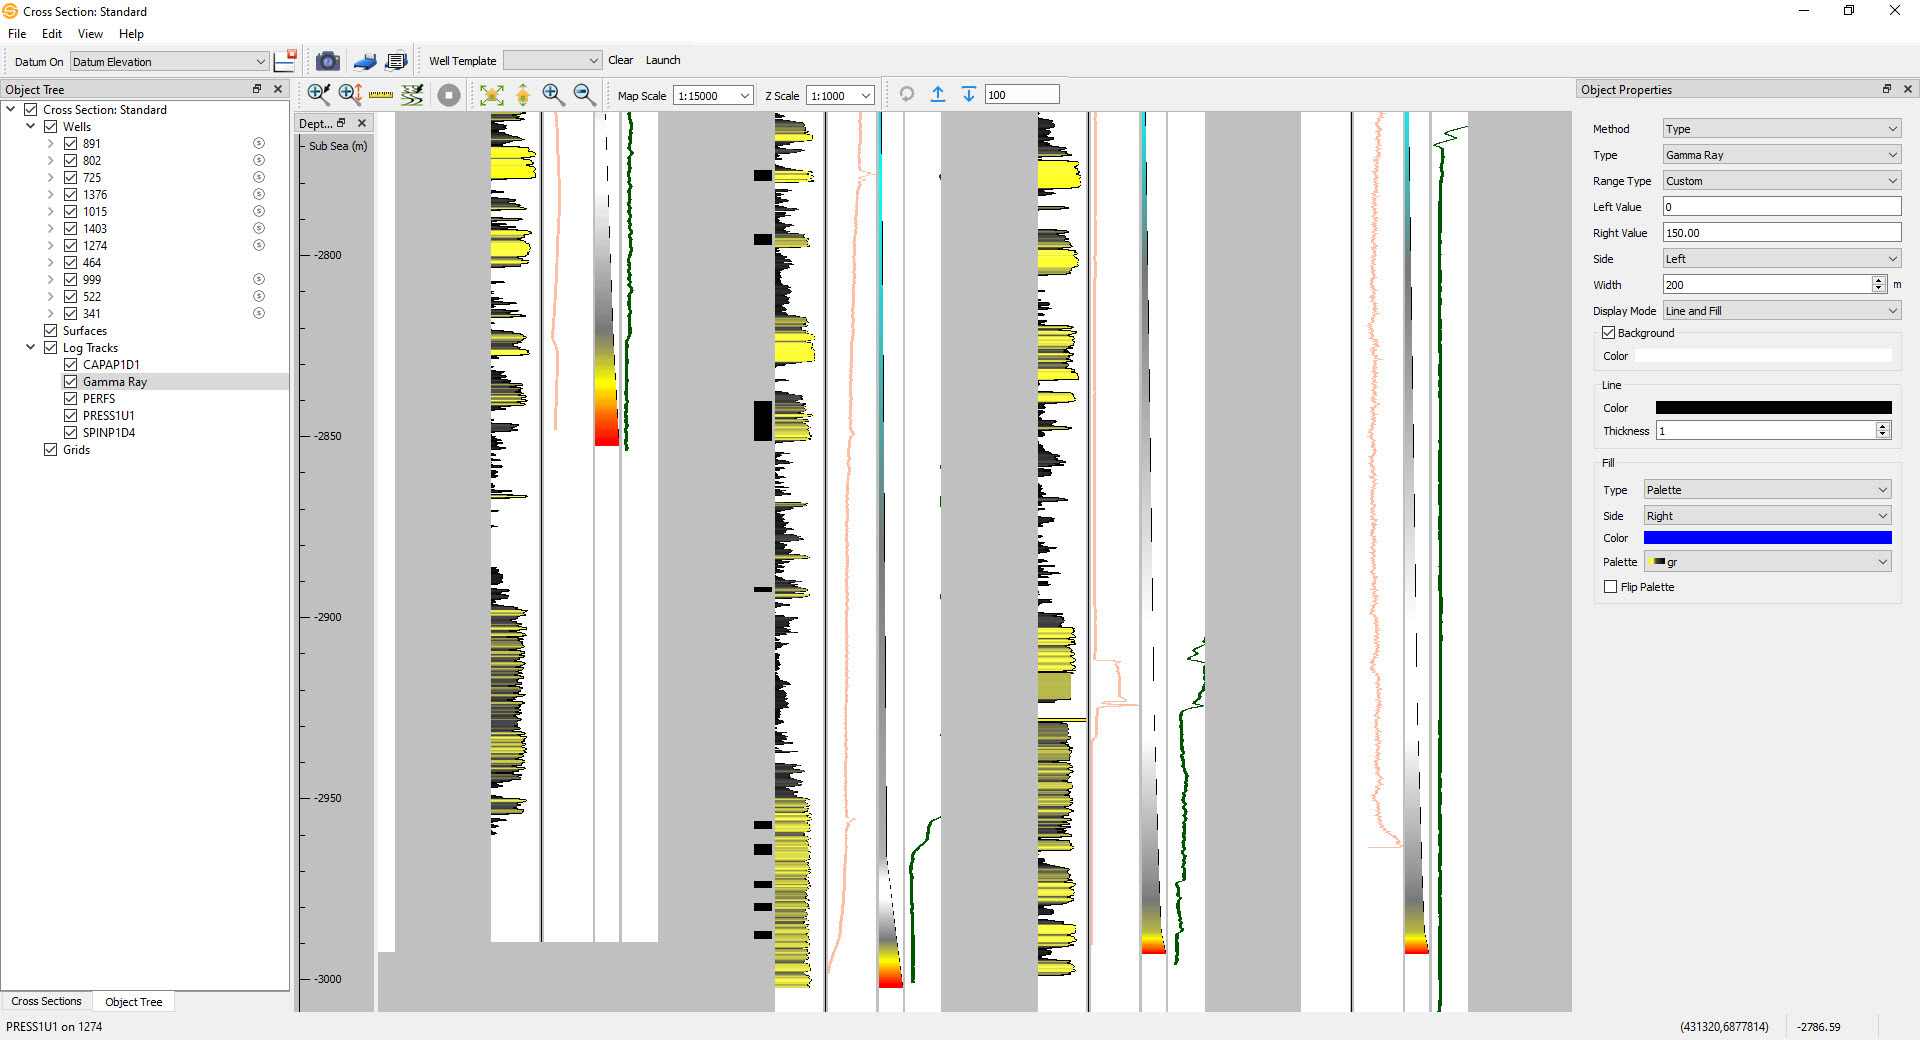Viewport: 1920px width, 1040px height.
Task: Select the zoom out magnifier tool
Action: coord(585,95)
